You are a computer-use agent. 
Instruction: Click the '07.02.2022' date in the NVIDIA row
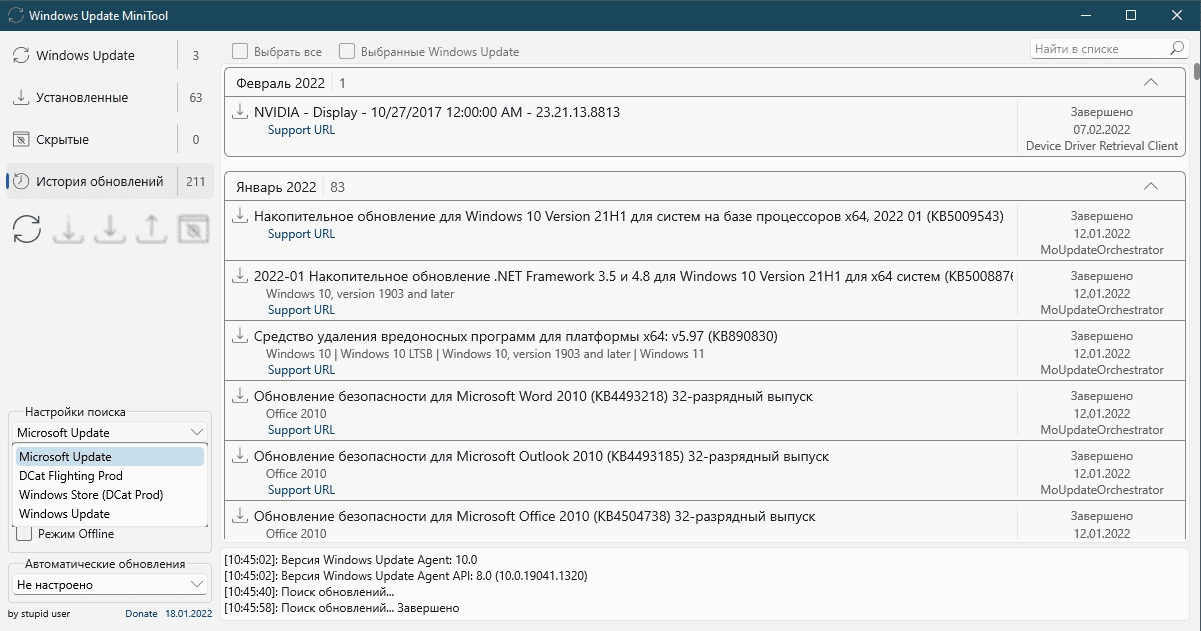click(1102, 130)
